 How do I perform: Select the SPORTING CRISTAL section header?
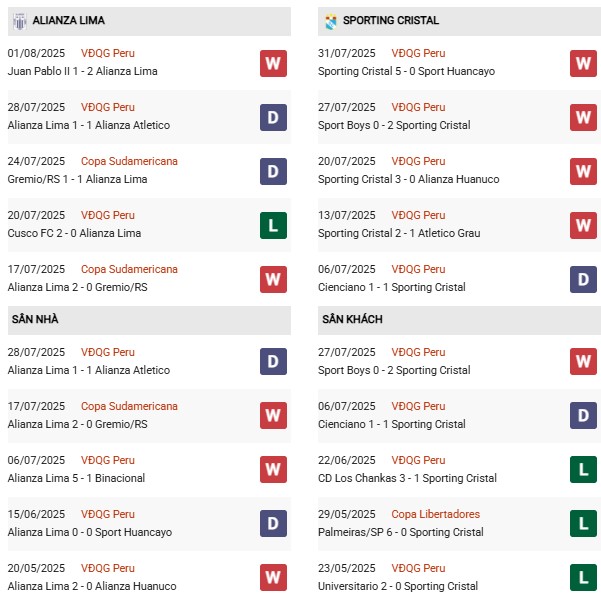(390, 20)
